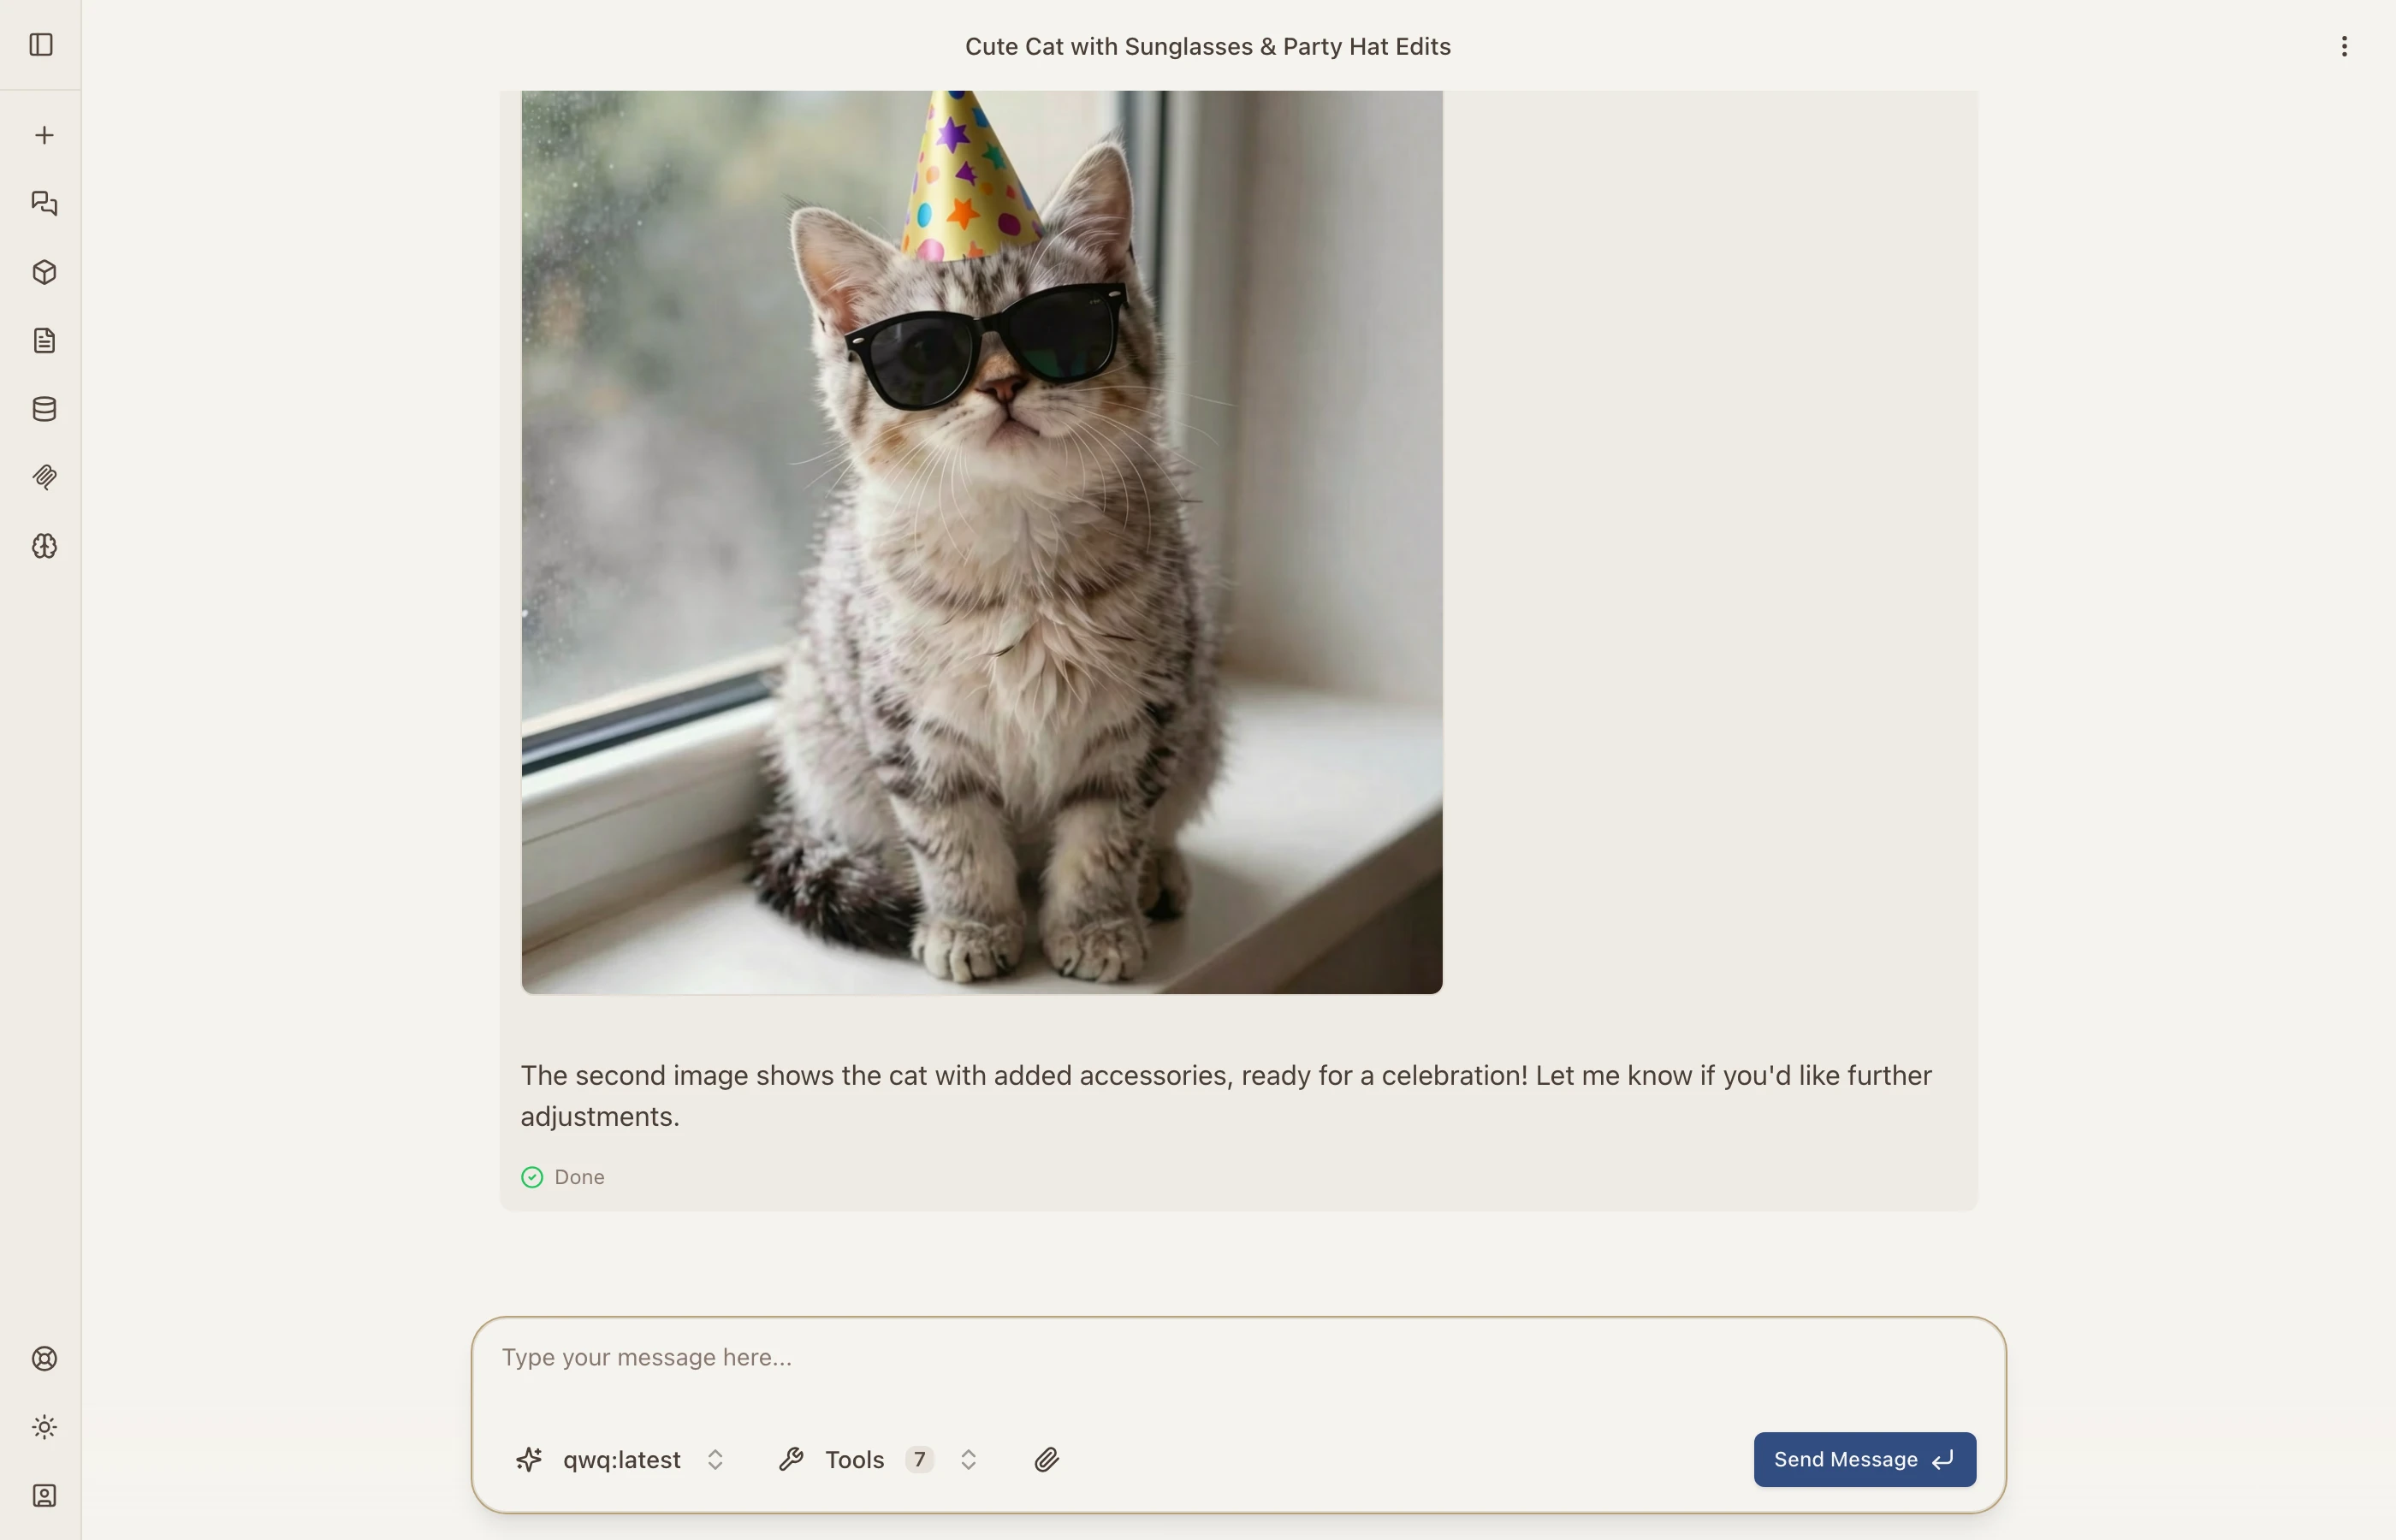Open the help lifebuoy icon
Viewport: 2396px width, 1540px height.
pos(44,1358)
